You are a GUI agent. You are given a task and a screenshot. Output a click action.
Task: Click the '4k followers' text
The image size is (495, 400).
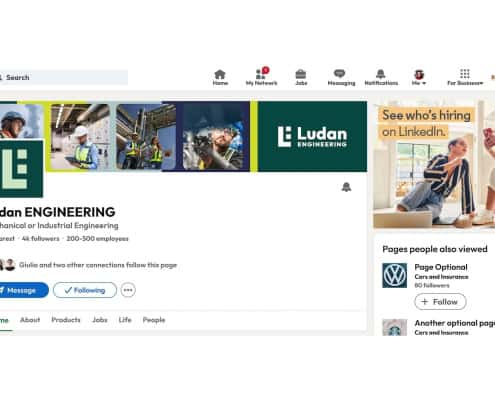[40, 239]
